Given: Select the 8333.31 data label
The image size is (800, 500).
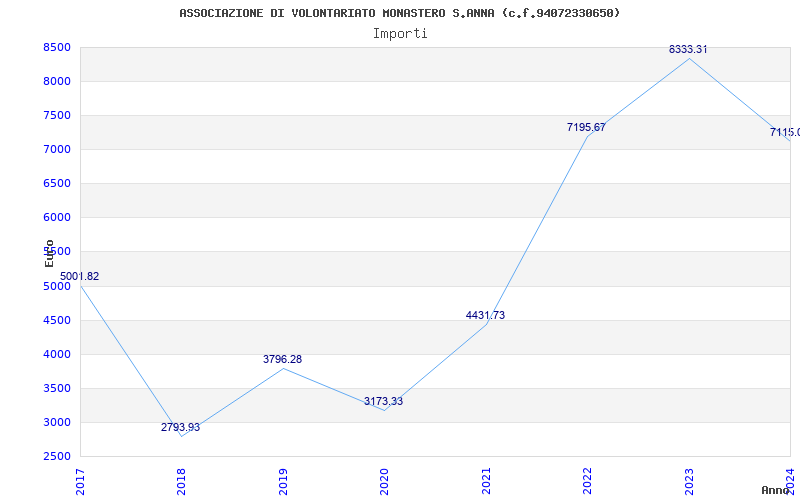Looking at the screenshot, I should [x=688, y=49].
